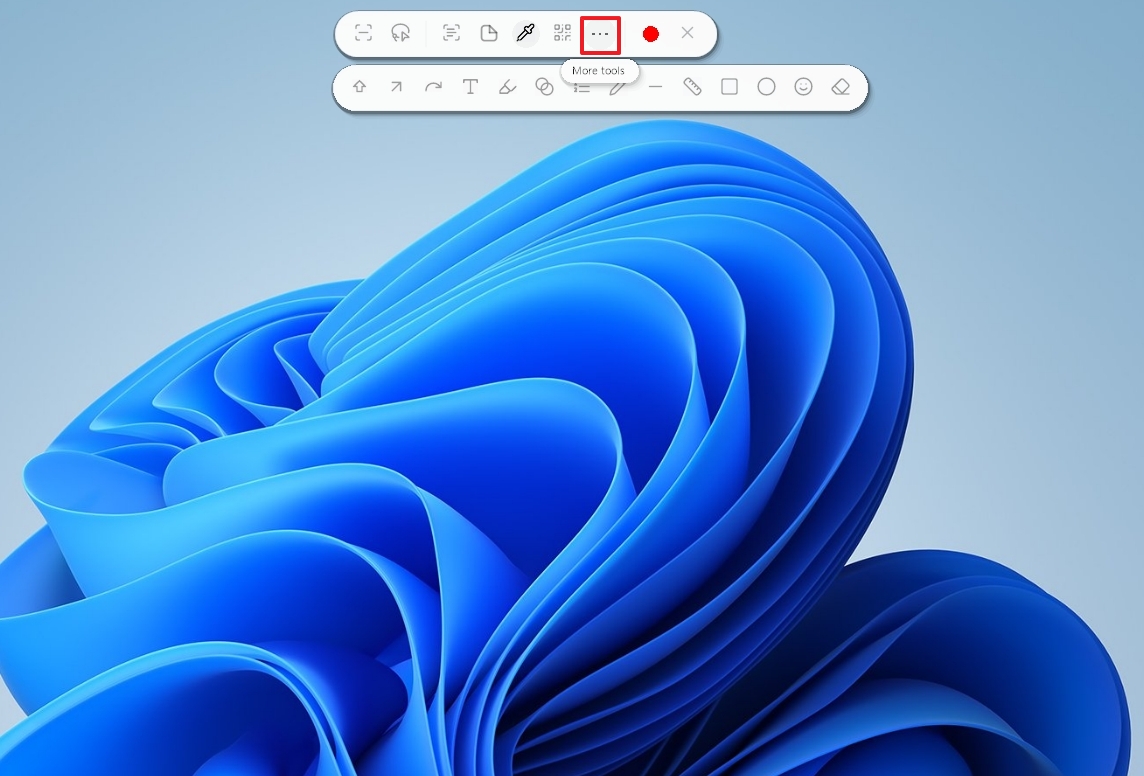Choose the rectangle shape tool

click(x=730, y=87)
